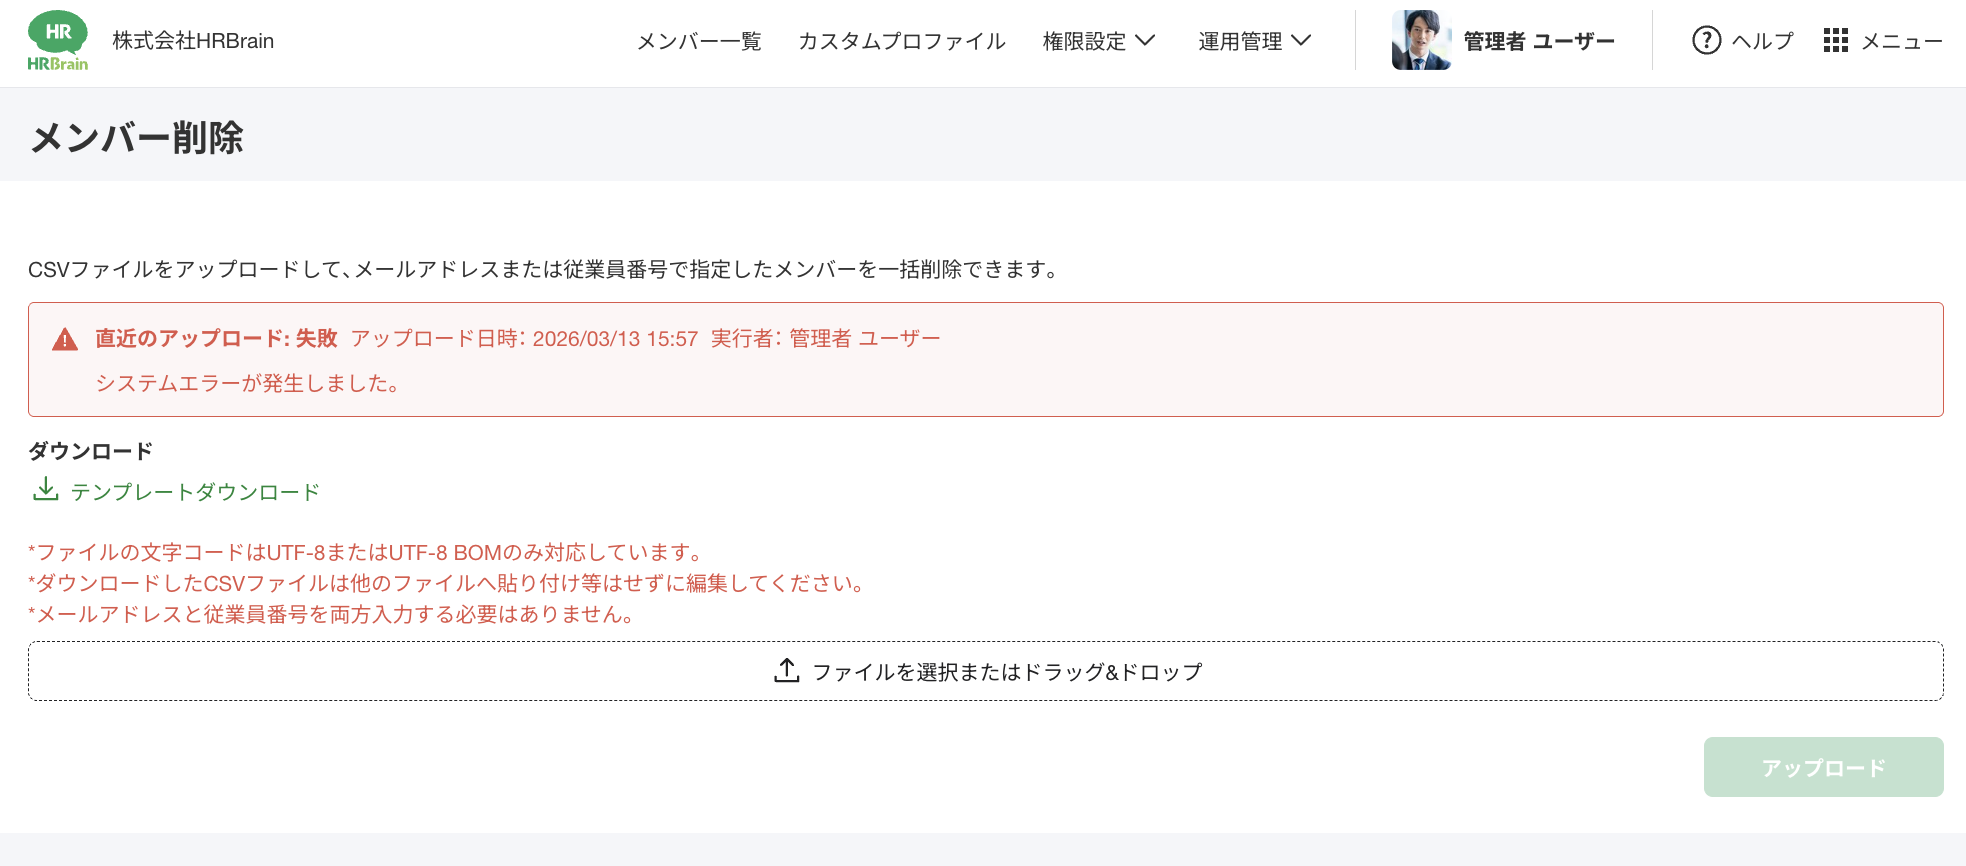Click the 株式会社HRBrain company name
Viewport: 1966px width, 866px height.
193,41
